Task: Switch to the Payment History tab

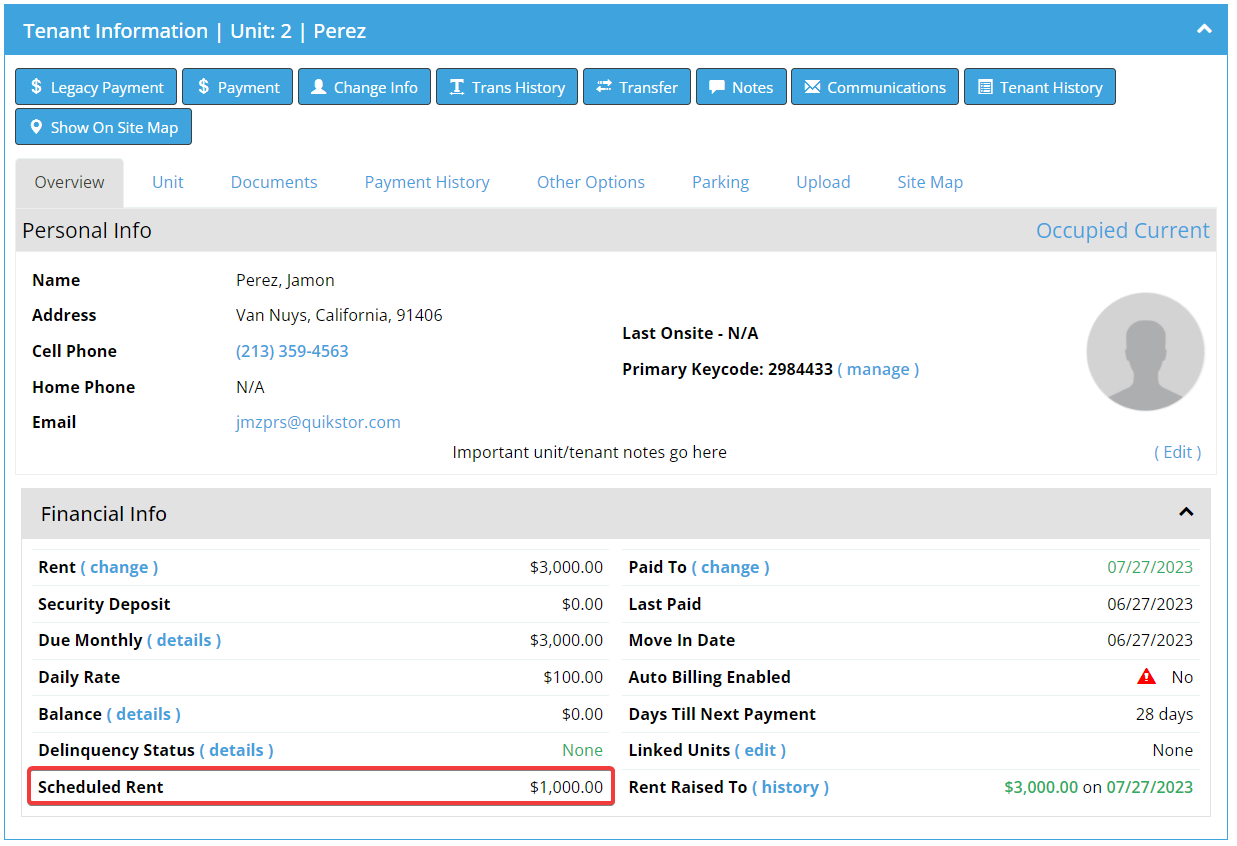Action: pos(427,182)
